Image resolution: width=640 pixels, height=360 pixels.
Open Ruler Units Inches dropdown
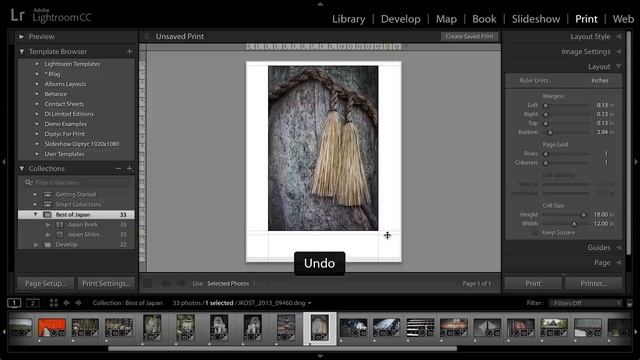(602, 81)
